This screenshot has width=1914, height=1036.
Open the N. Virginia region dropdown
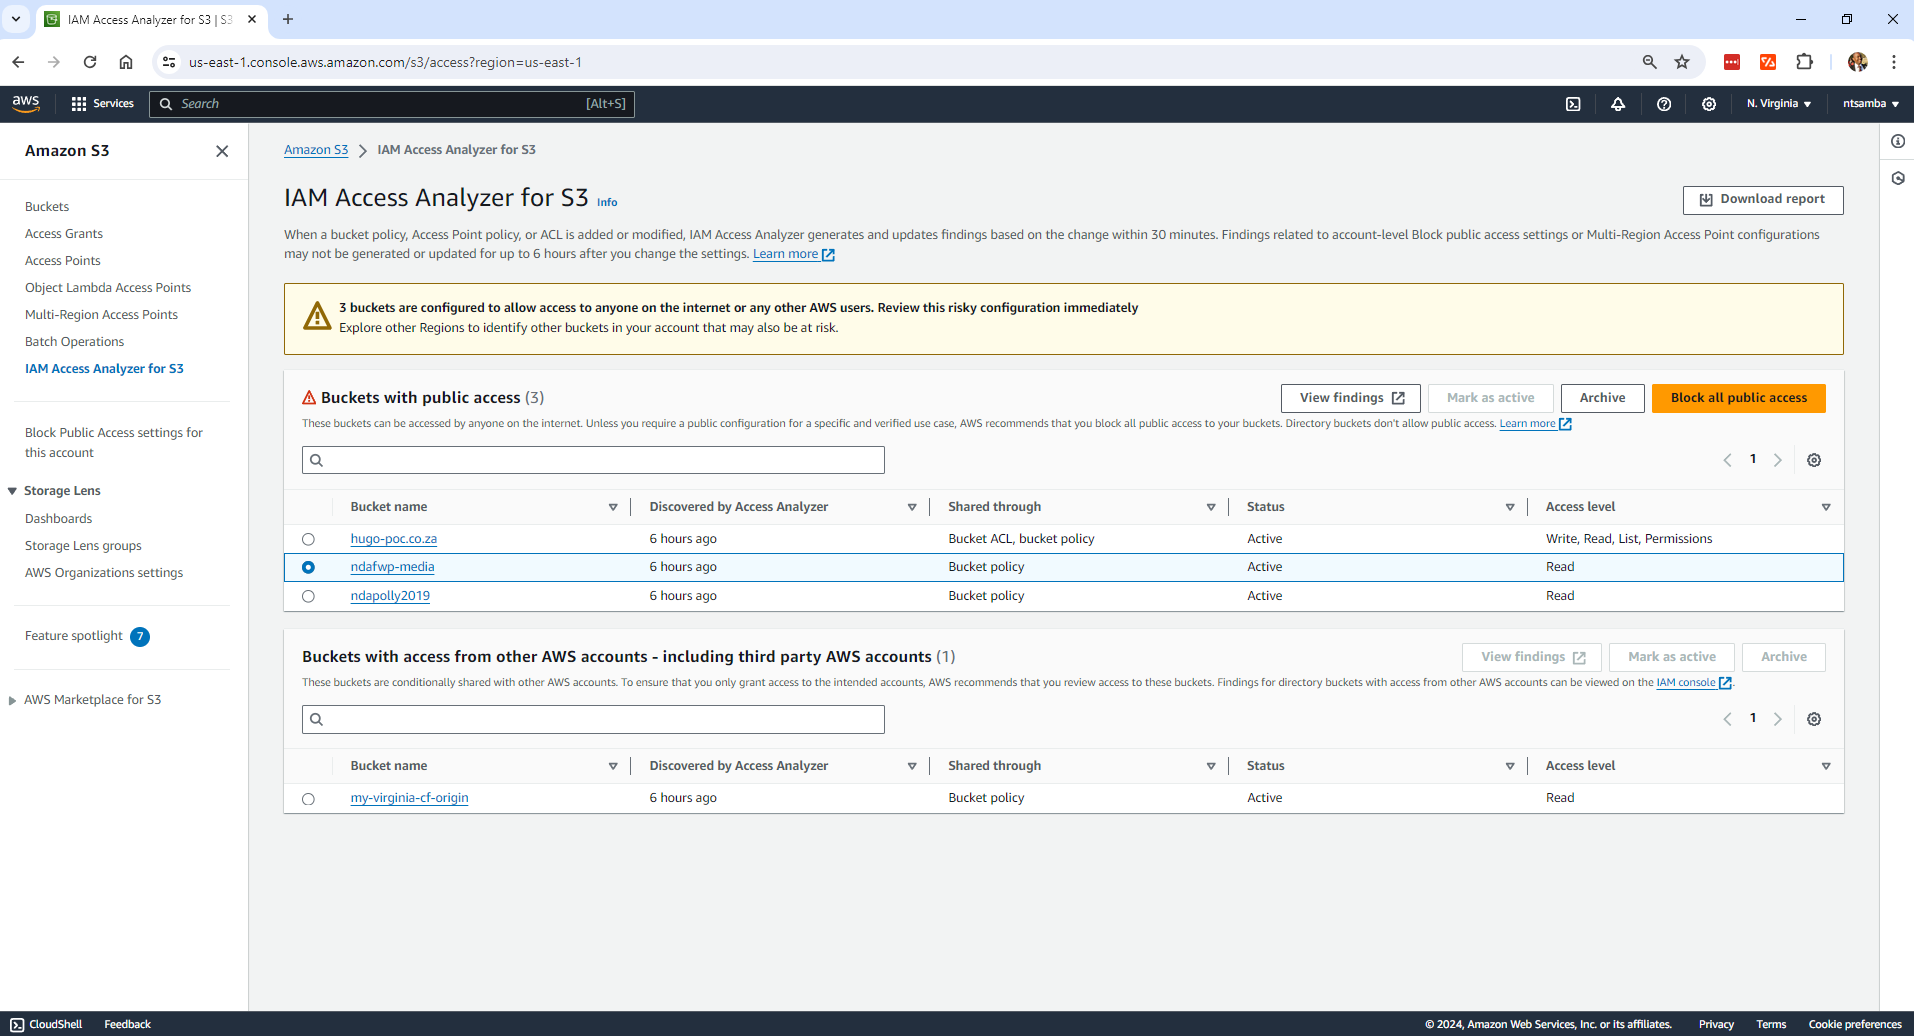(x=1778, y=104)
